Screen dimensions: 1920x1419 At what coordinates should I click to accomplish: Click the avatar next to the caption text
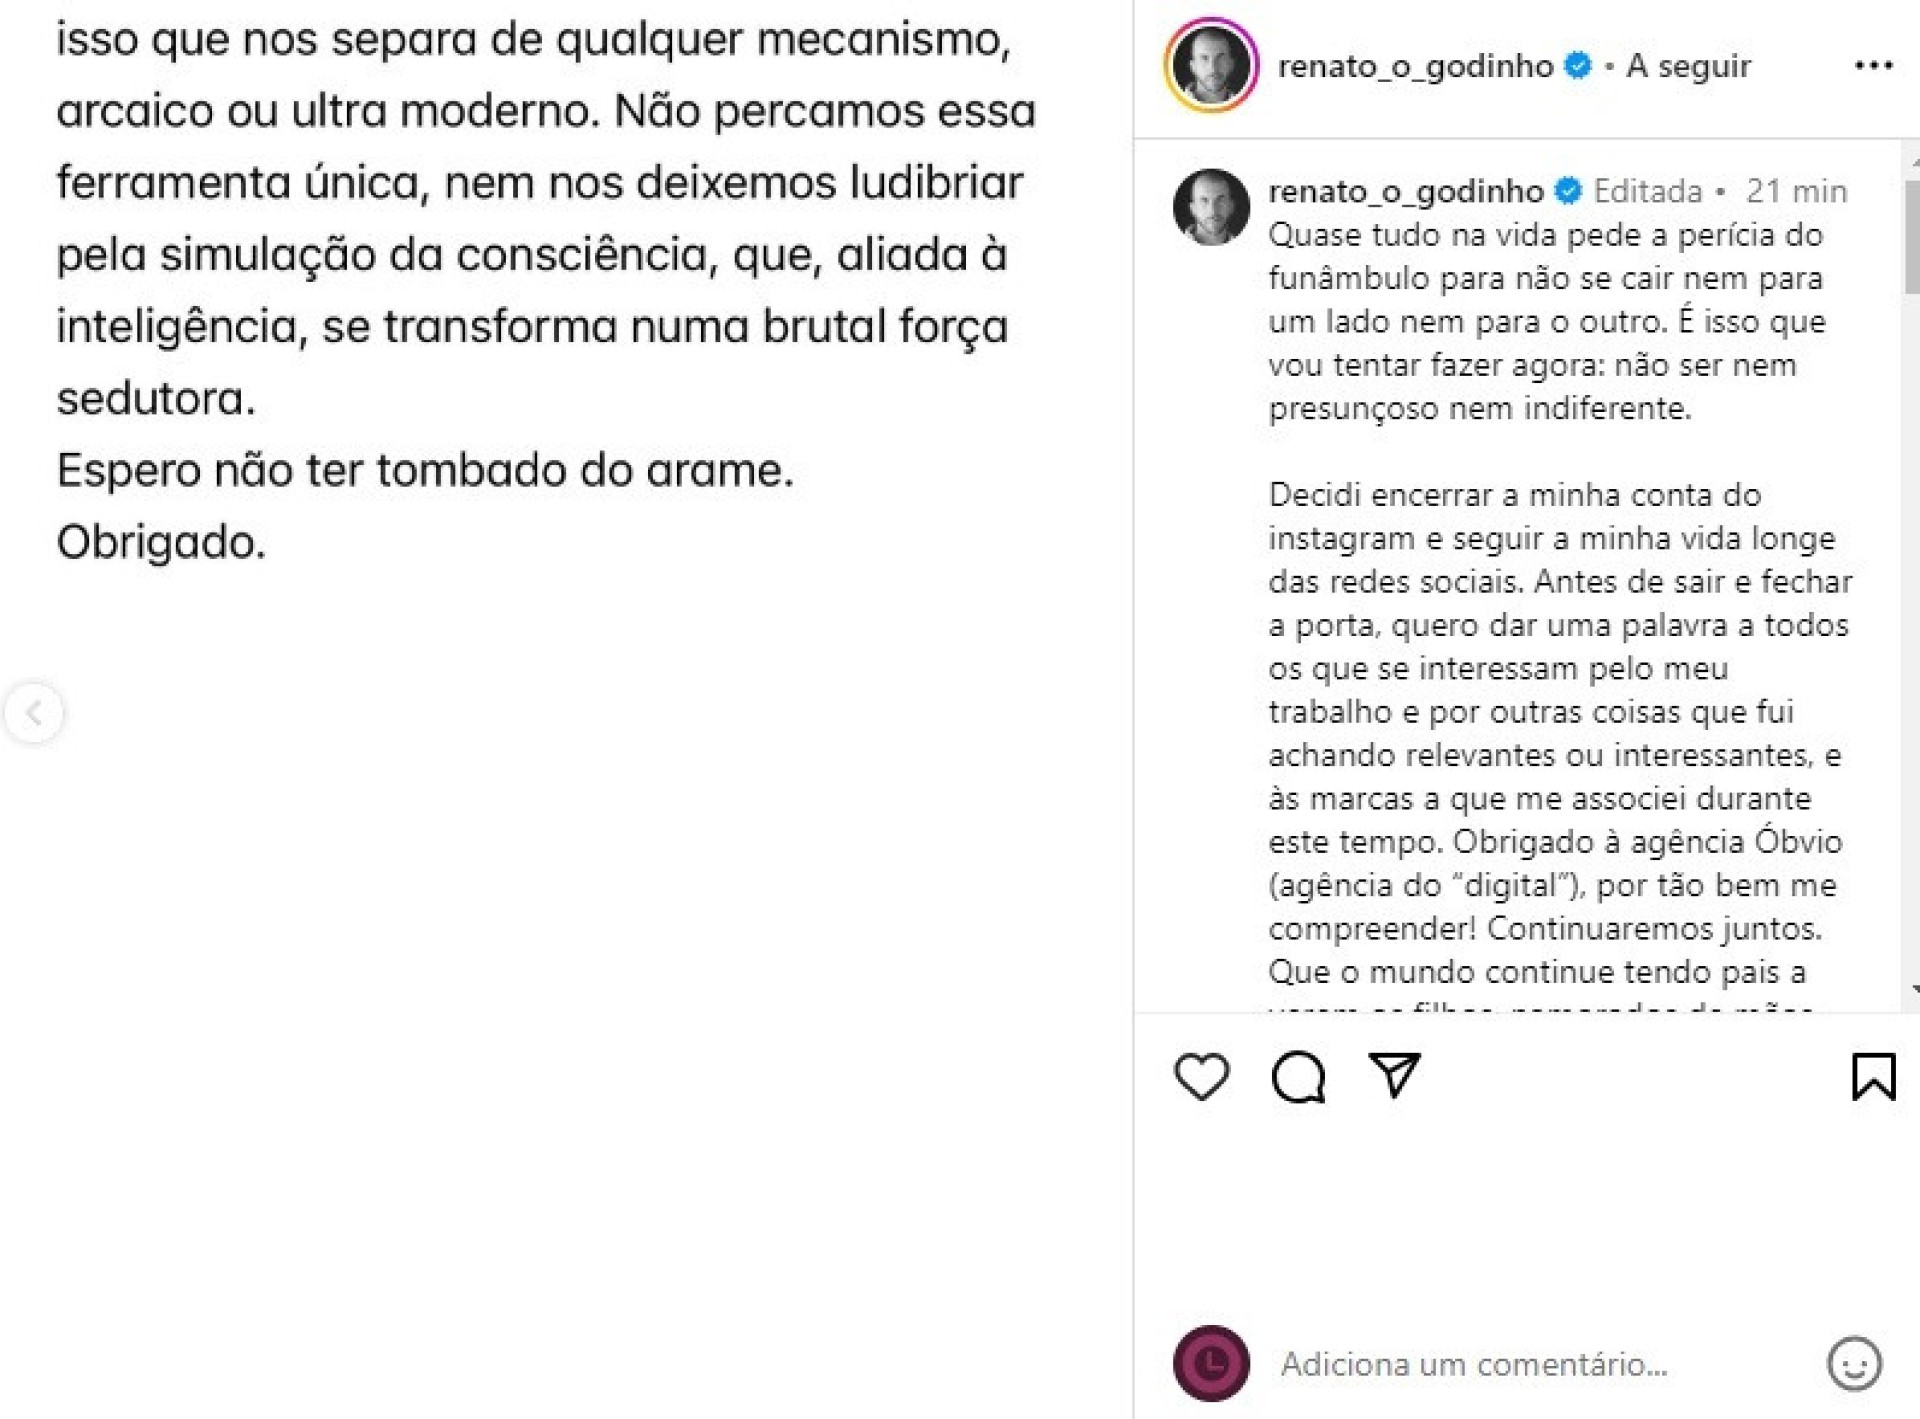point(1212,193)
